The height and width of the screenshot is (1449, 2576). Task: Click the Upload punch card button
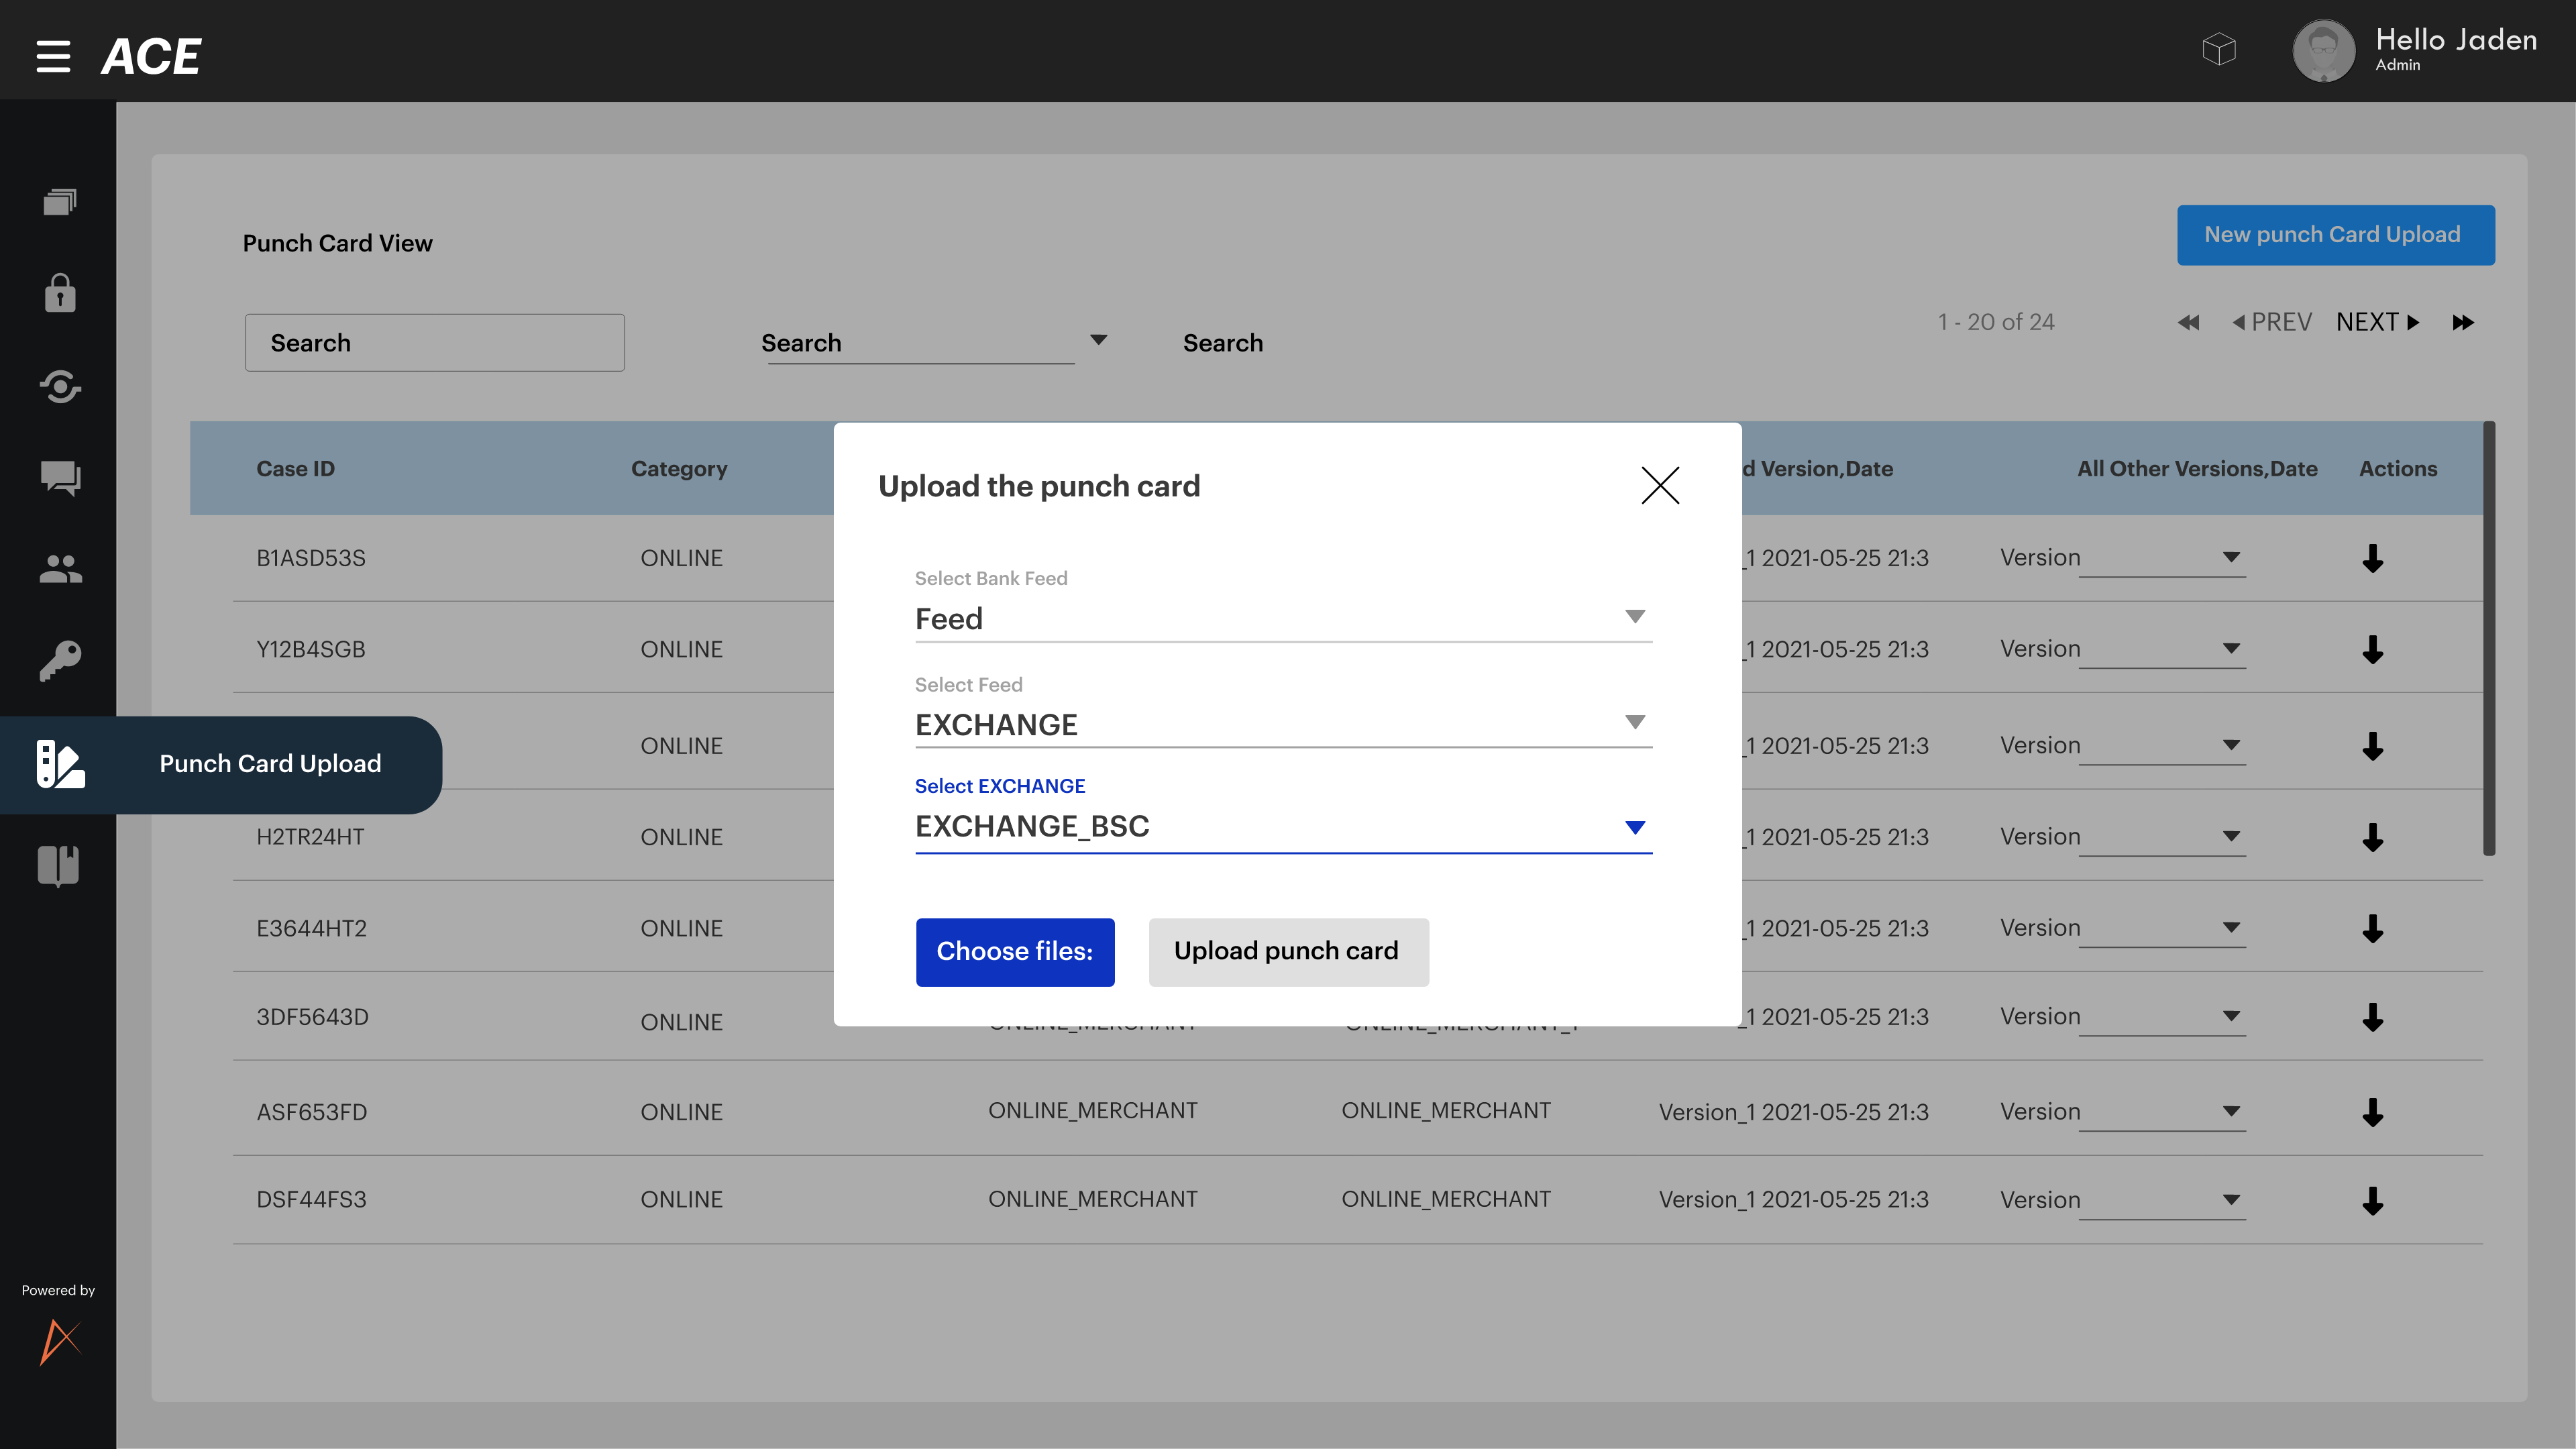(x=1288, y=951)
